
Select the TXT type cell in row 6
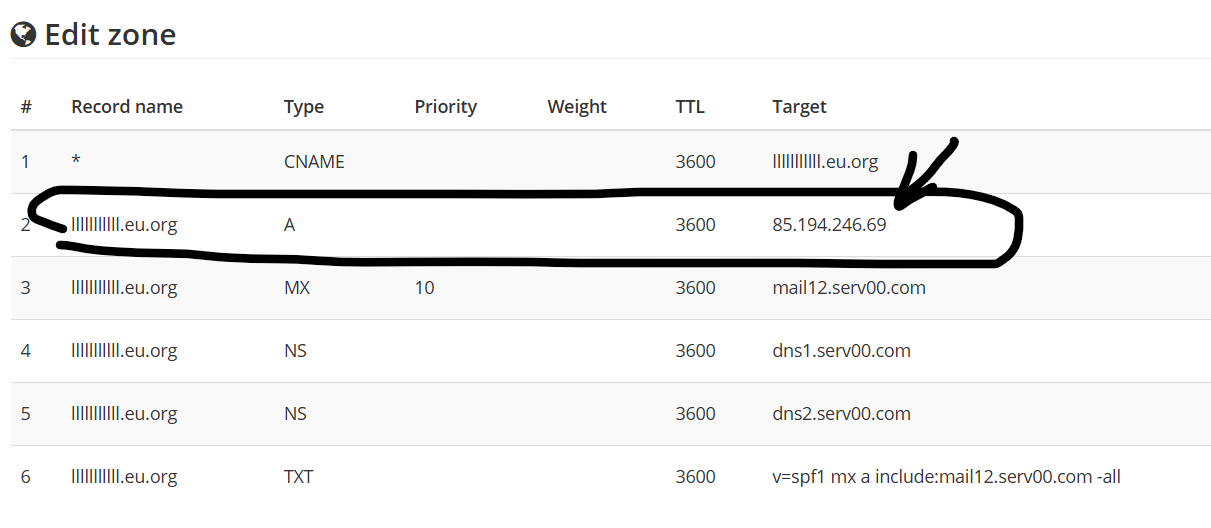point(299,477)
